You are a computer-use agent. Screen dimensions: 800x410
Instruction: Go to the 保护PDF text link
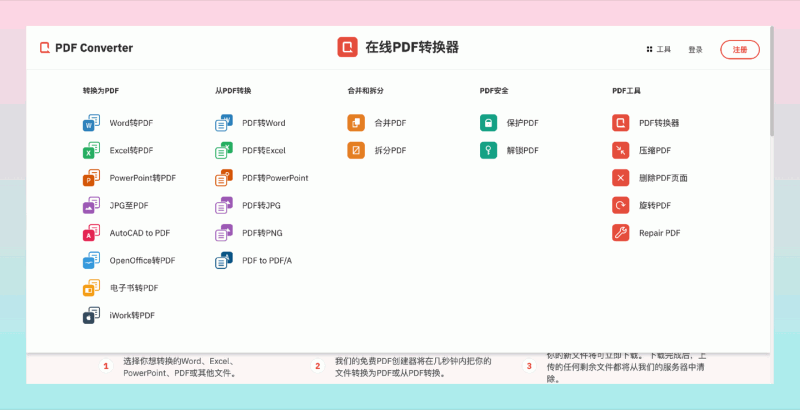(522, 123)
